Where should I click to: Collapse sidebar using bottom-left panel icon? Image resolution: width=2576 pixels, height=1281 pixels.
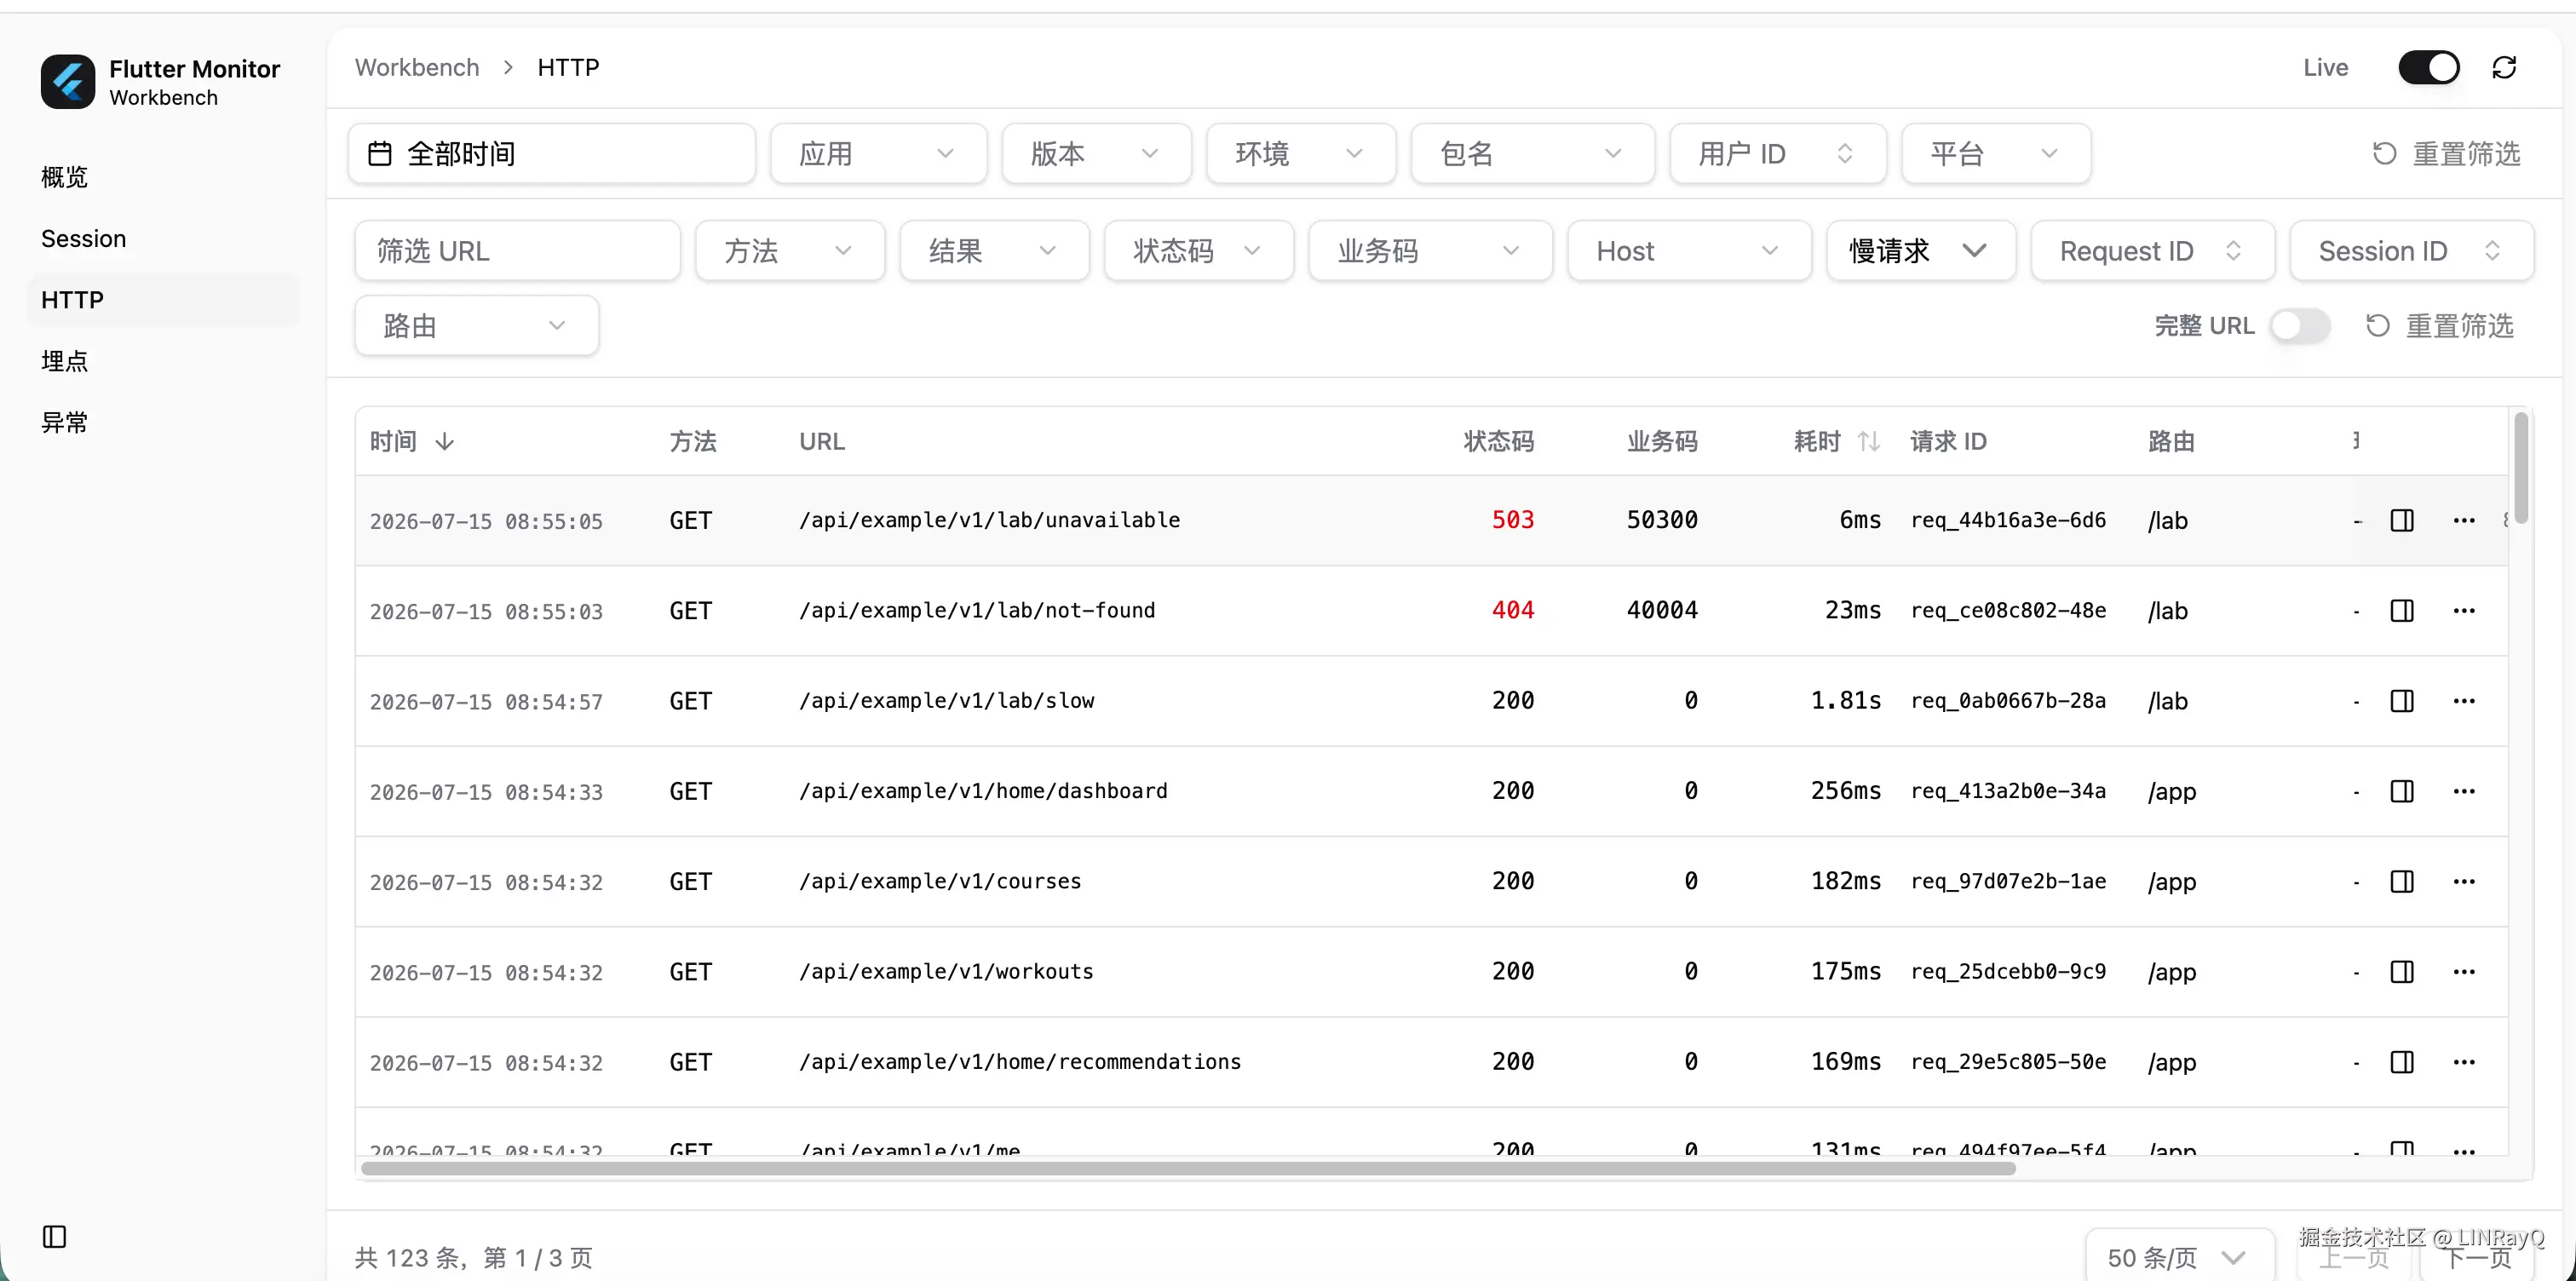pos(55,1237)
